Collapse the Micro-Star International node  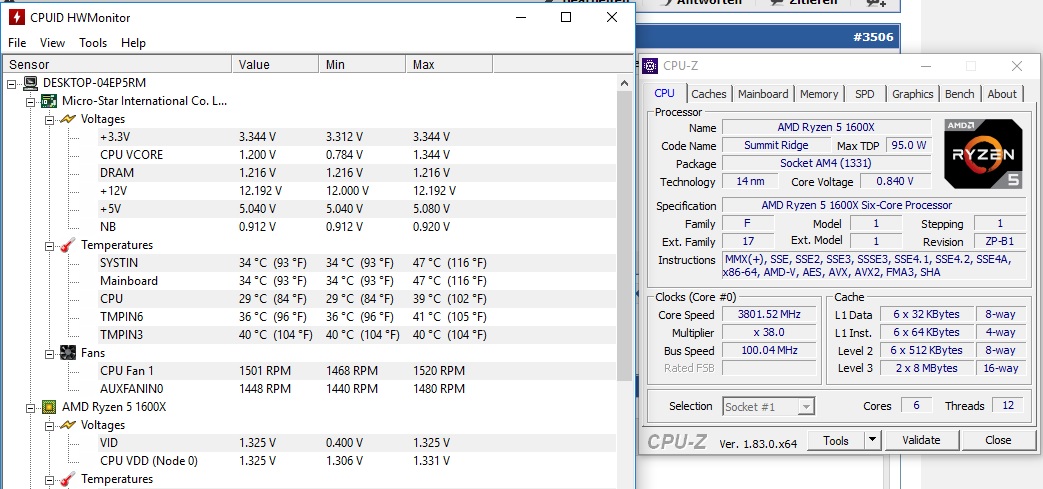pyautogui.click(x=31, y=102)
